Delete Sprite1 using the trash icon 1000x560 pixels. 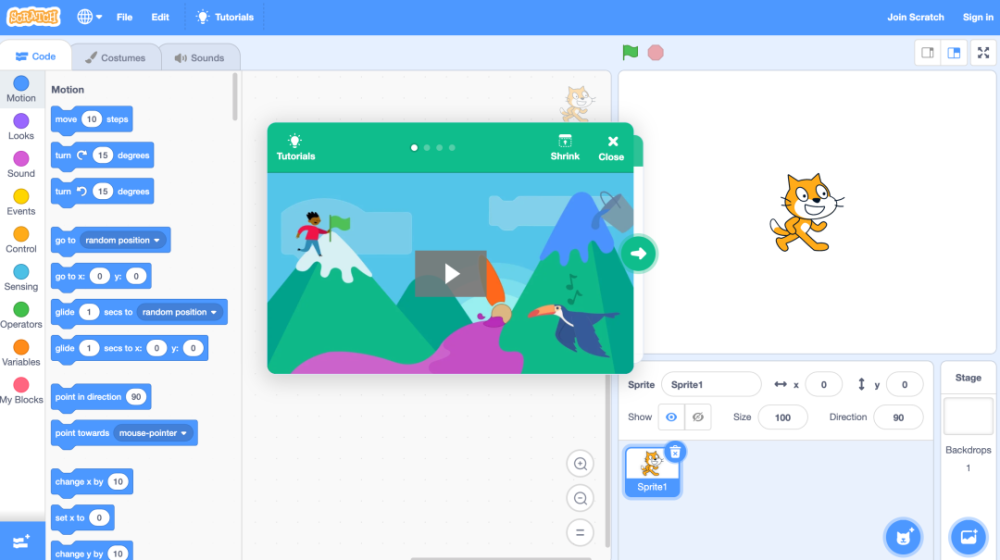point(675,452)
